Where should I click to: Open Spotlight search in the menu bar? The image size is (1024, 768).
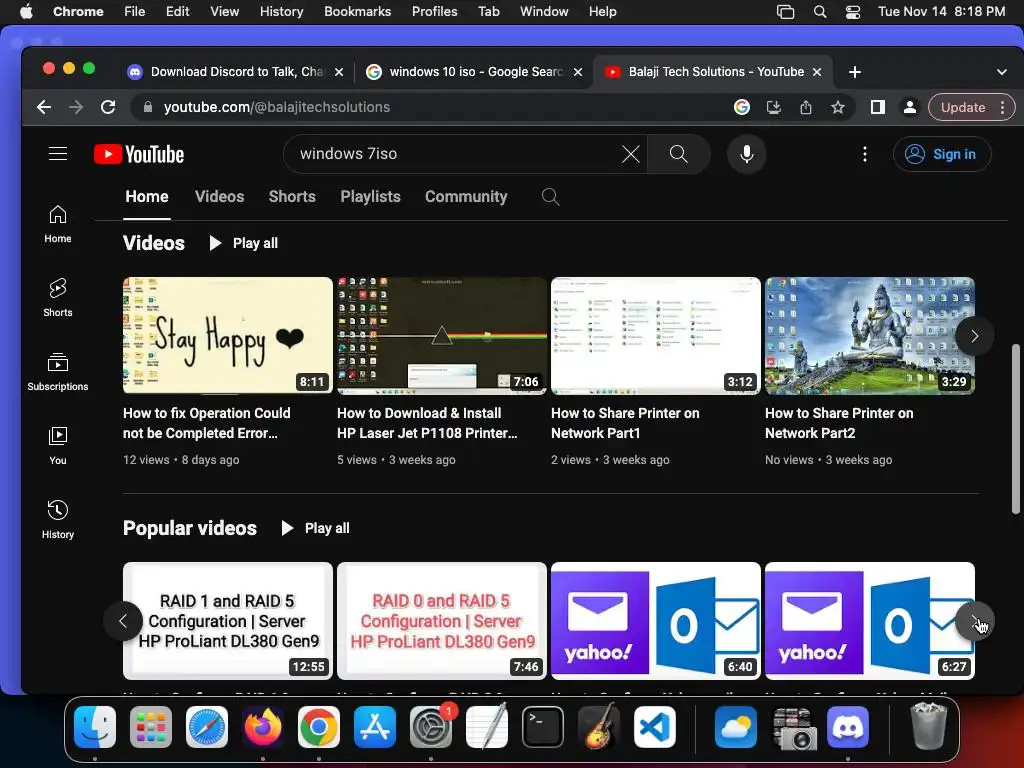(x=820, y=12)
